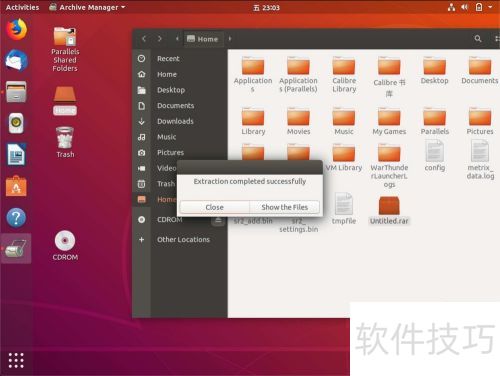Launch Rhythmbox from the dock
500x376 pixels.
(16, 123)
